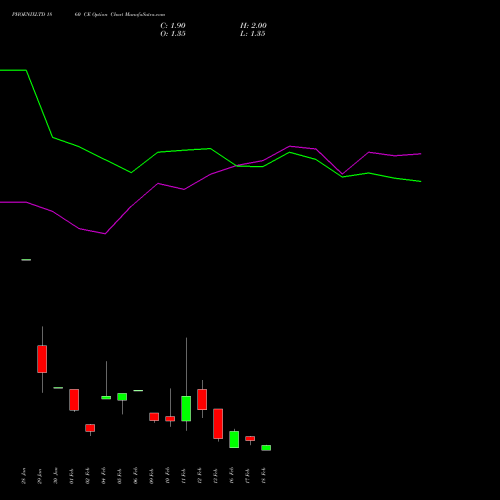Select the small red candlestick above 02 Feb
The height and width of the screenshot is (500, 500).
[90, 428]
